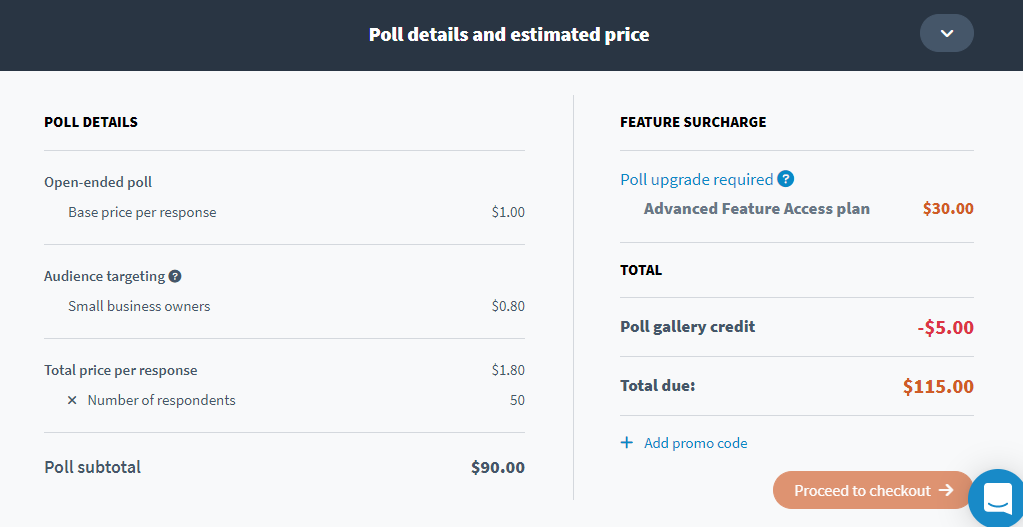The height and width of the screenshot is (527, 1023).
Task: Open the chat support bubble icon
Action: tap(997, 499)
